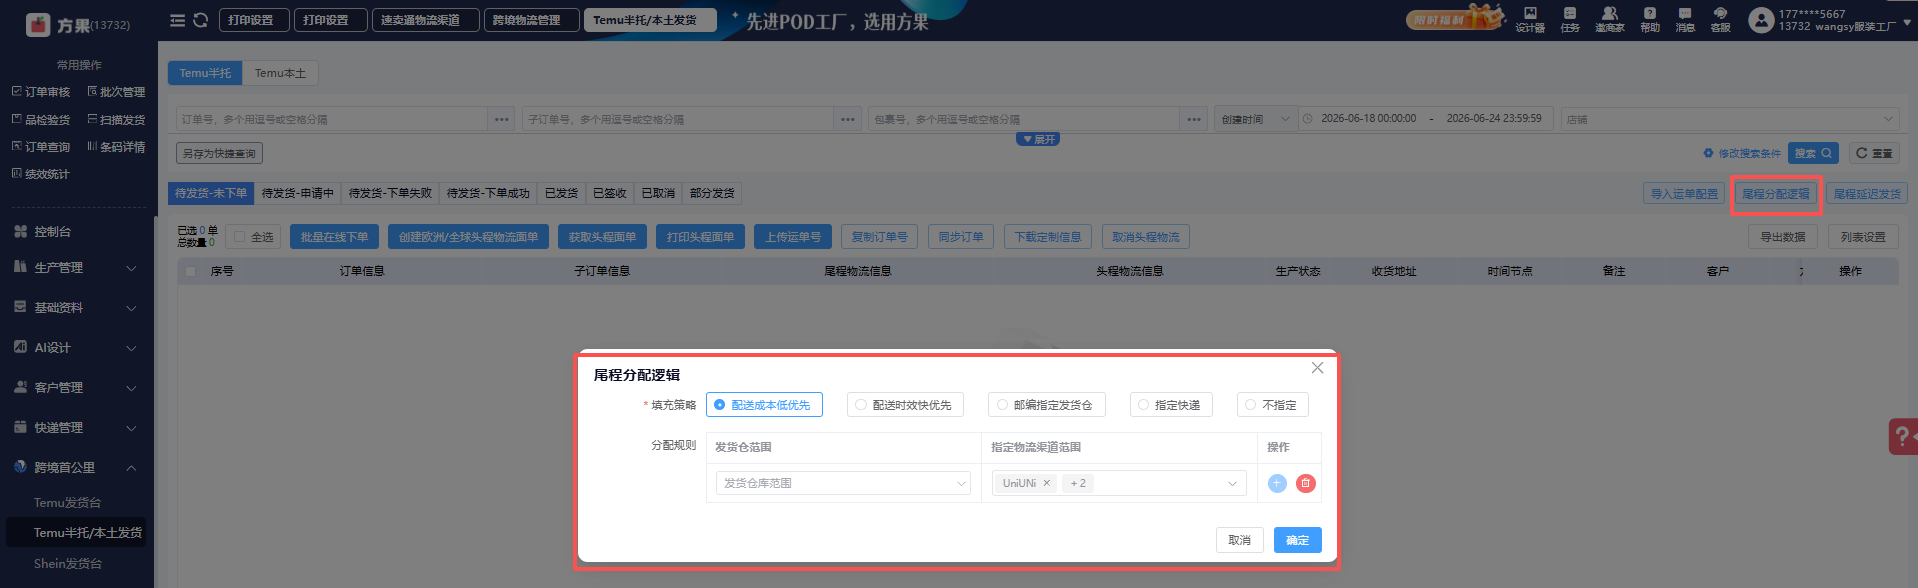The image size is (1918, 588).
Task: Expand 客户管理 in sidebar
Action: pyautogui.click(x=75, y=388)
